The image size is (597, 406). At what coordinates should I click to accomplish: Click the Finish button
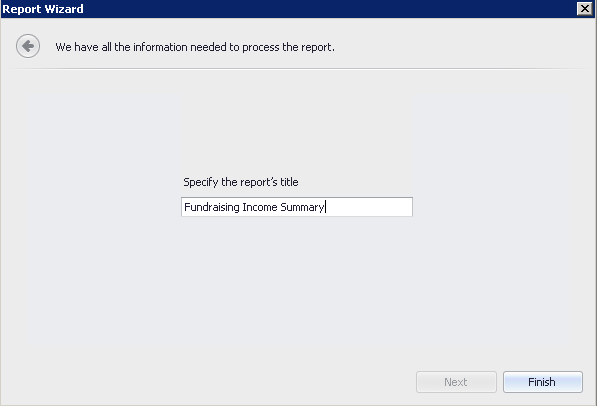tap(543, 382)
